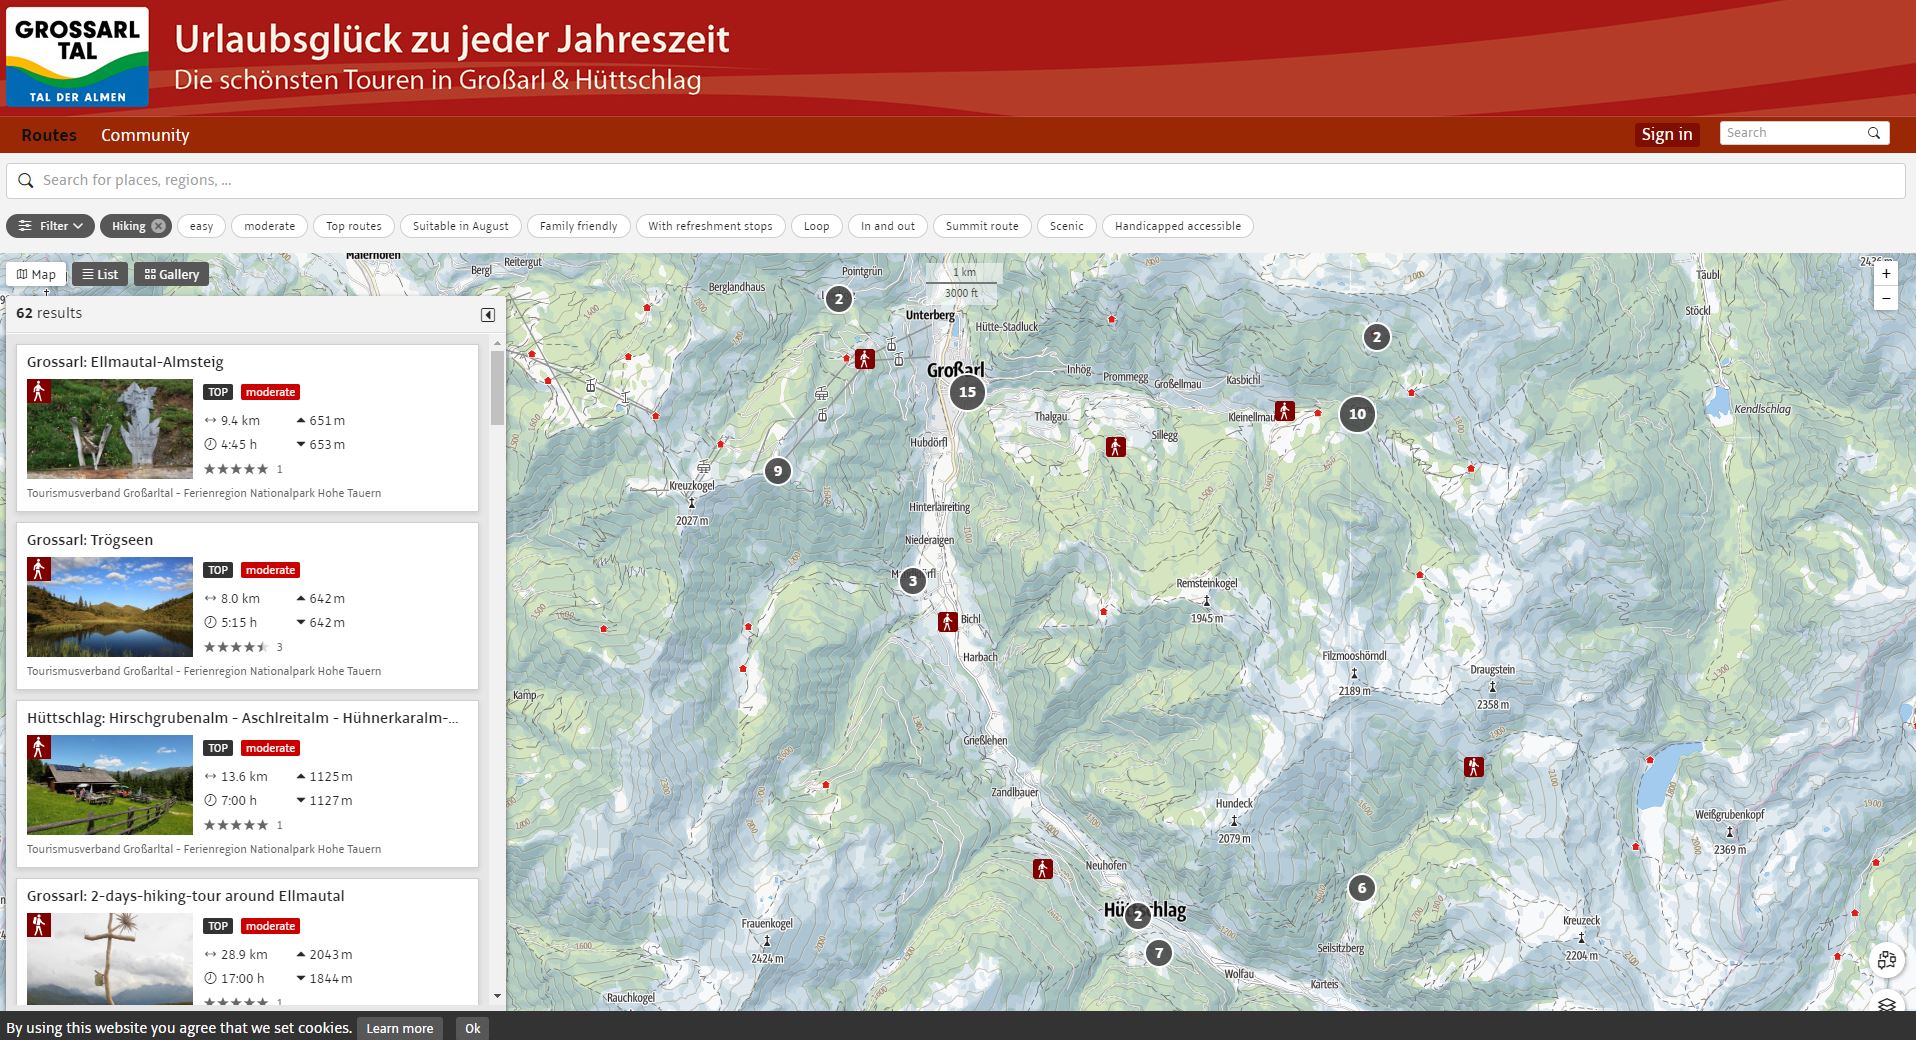Screen dimensions: 1916x1040
Task: Click cluster marker showing 10 routes
Action: point(1357,414)
